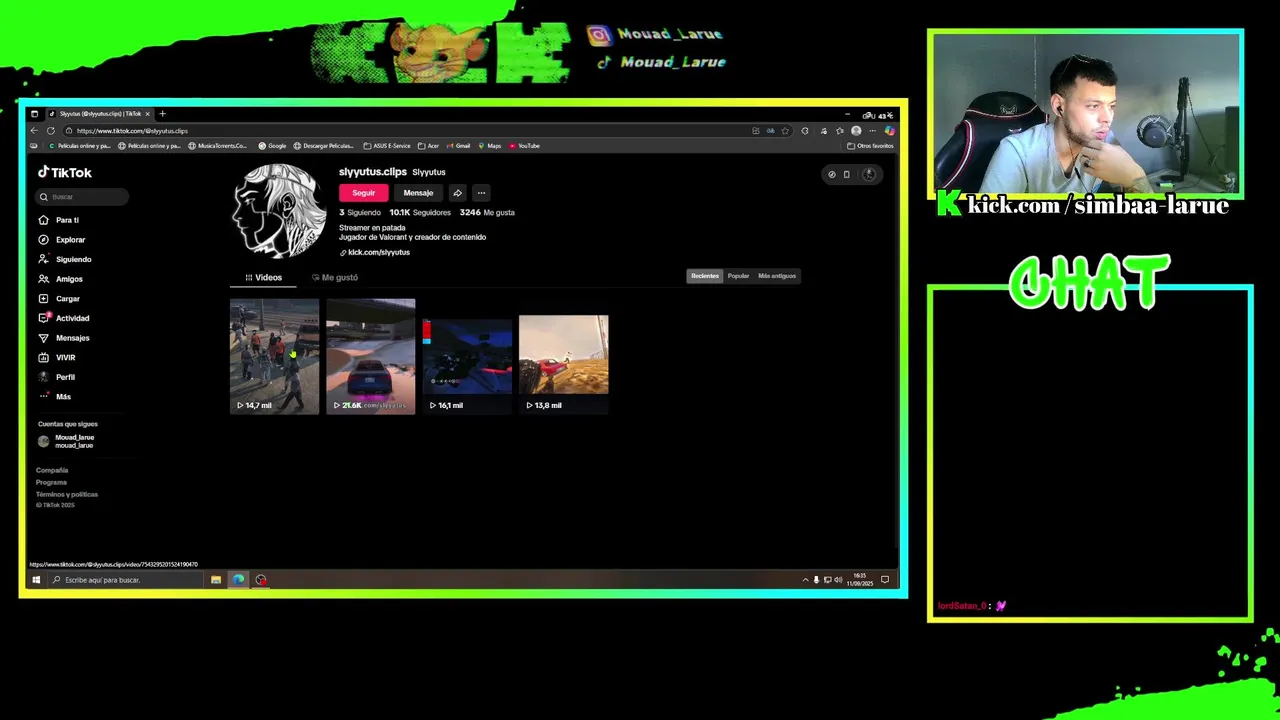1280x720 pixels.
Task: Open the browser profile avatar icon
Action: coord(856,131)
